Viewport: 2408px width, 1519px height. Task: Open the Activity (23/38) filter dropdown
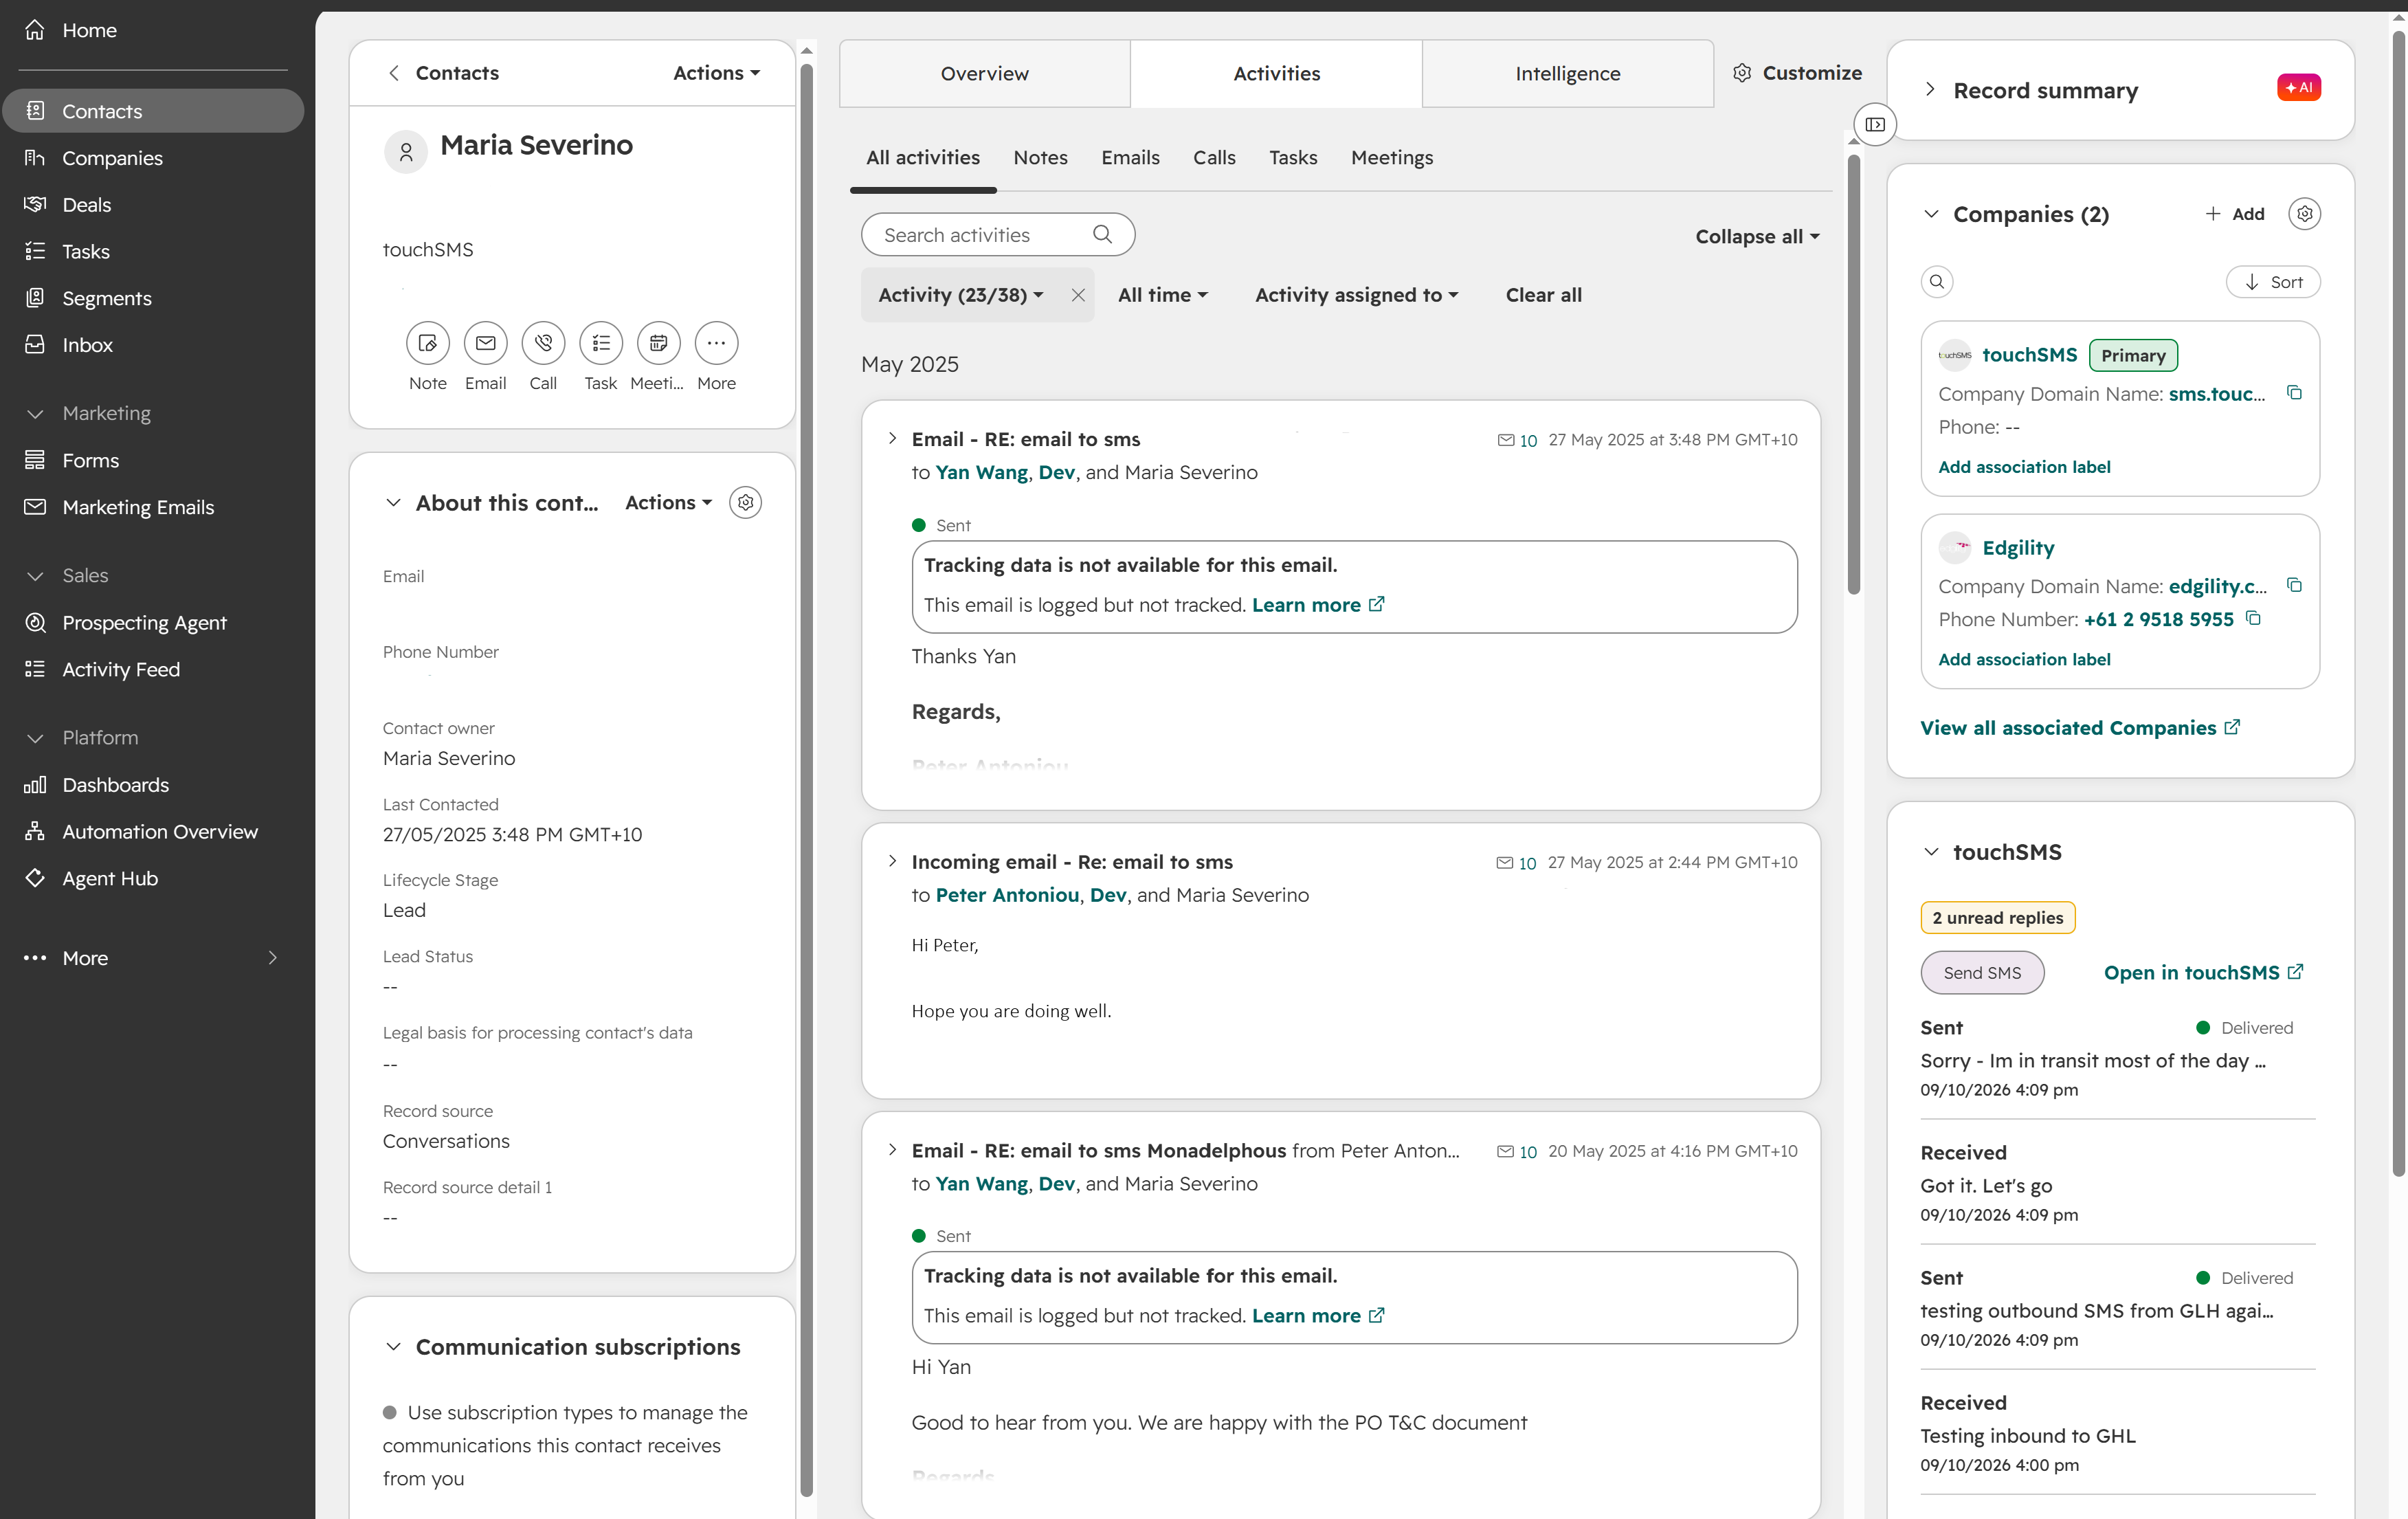960,295
